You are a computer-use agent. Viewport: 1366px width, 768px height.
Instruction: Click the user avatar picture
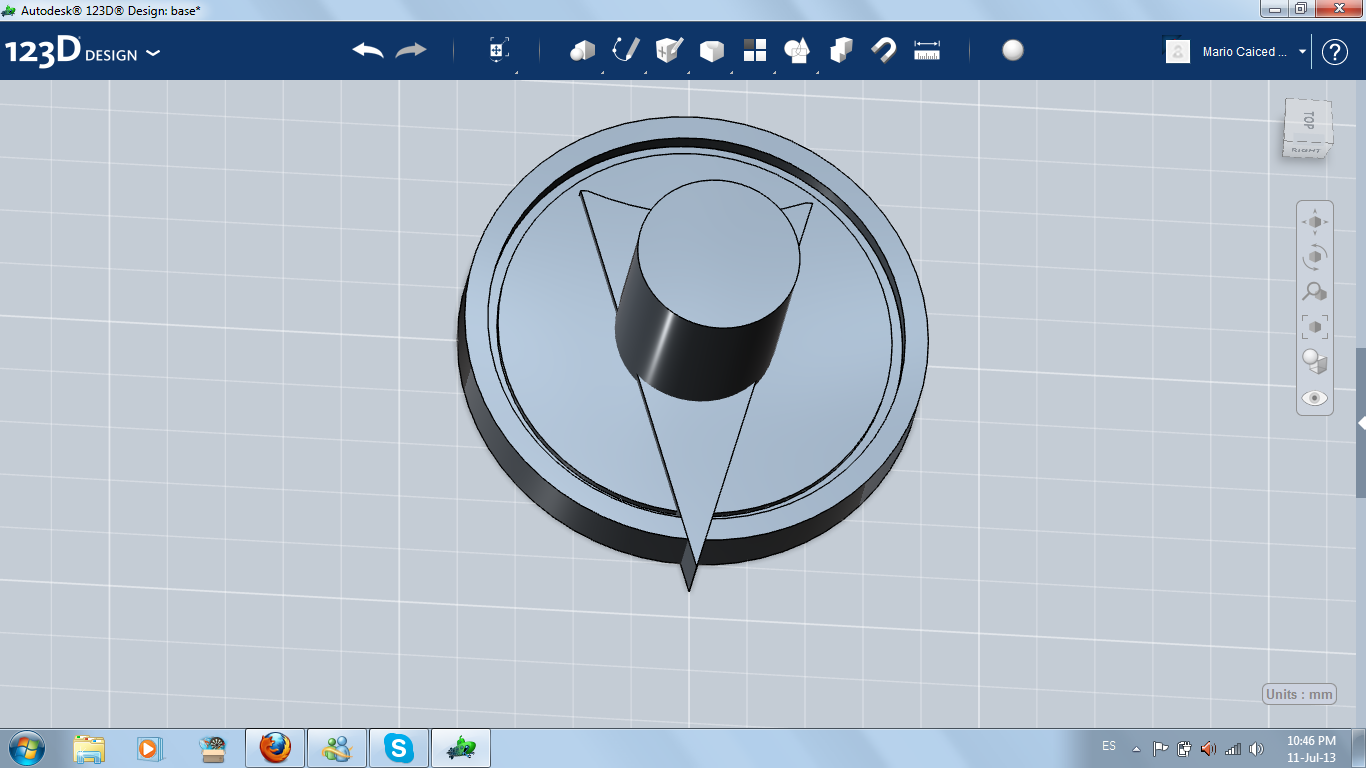tap(1178, 52)
